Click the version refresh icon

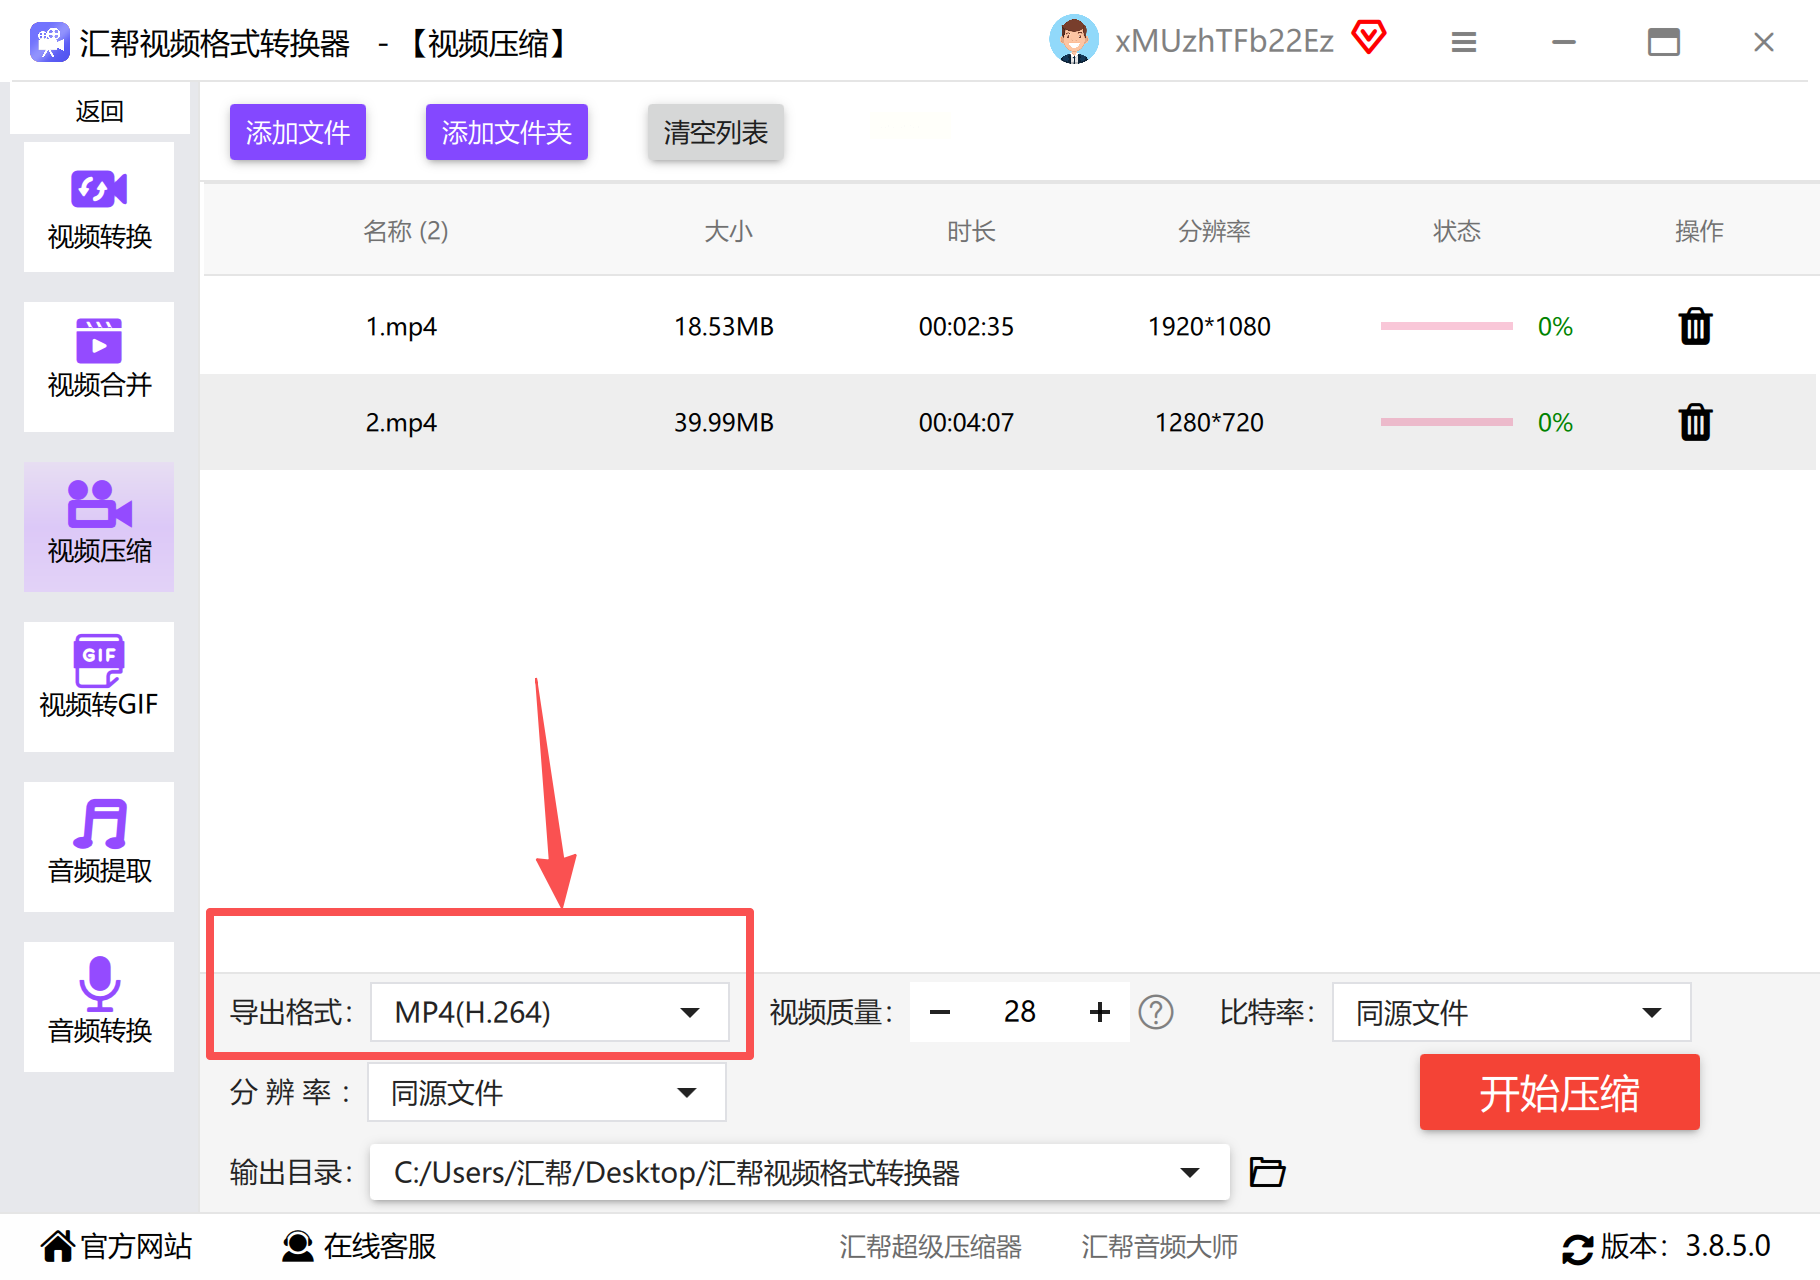point(1578,1248)
